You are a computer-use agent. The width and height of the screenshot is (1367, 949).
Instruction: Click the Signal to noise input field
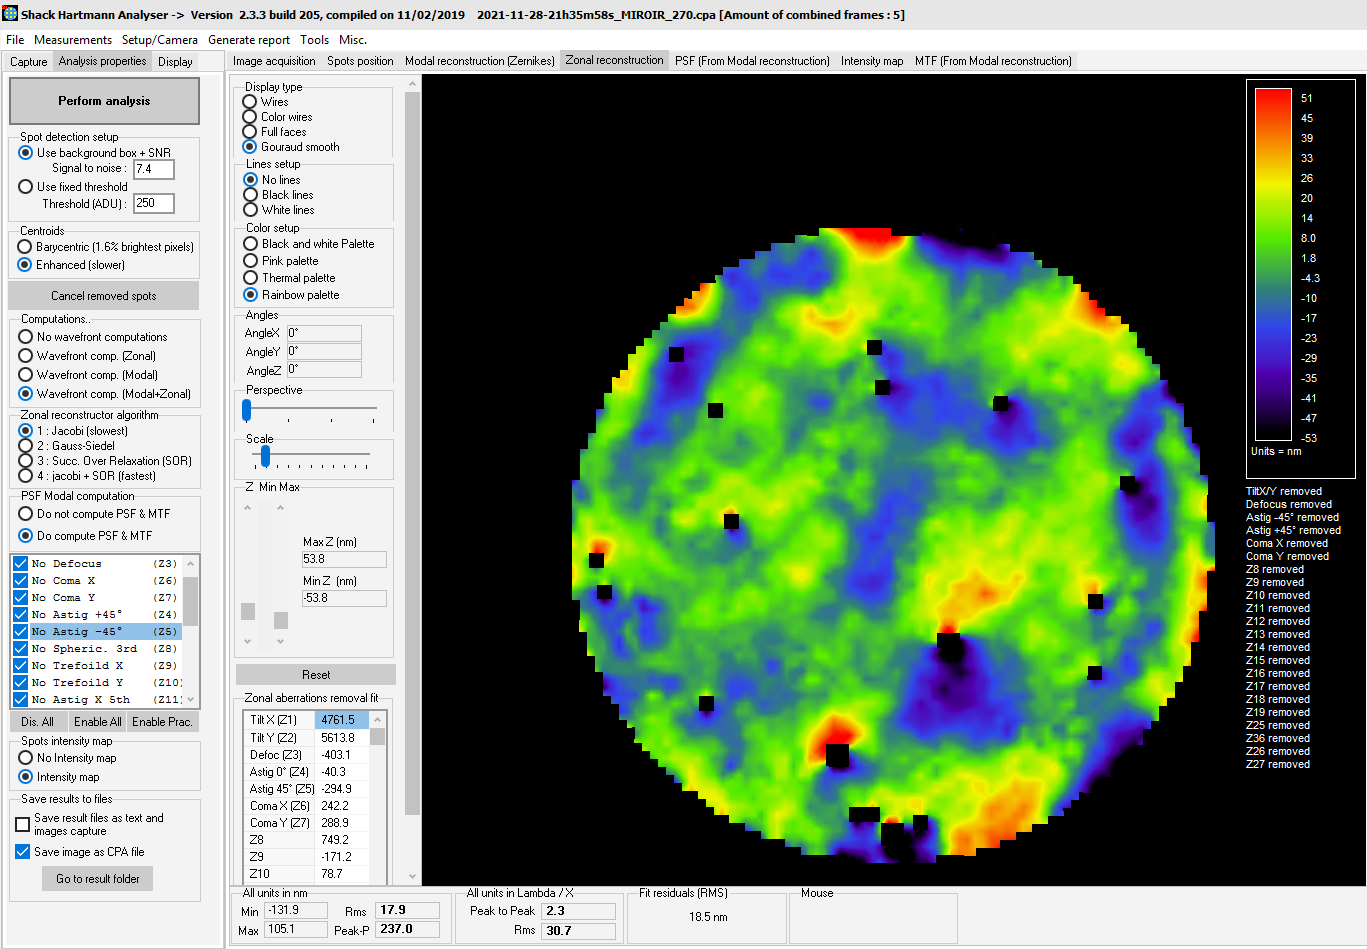point(154,170)
